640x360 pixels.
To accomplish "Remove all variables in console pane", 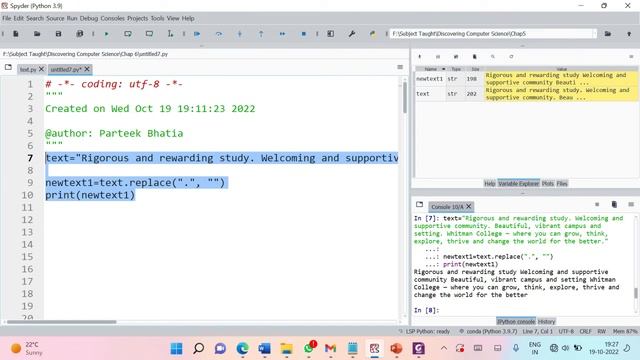I will pos(614,204).
